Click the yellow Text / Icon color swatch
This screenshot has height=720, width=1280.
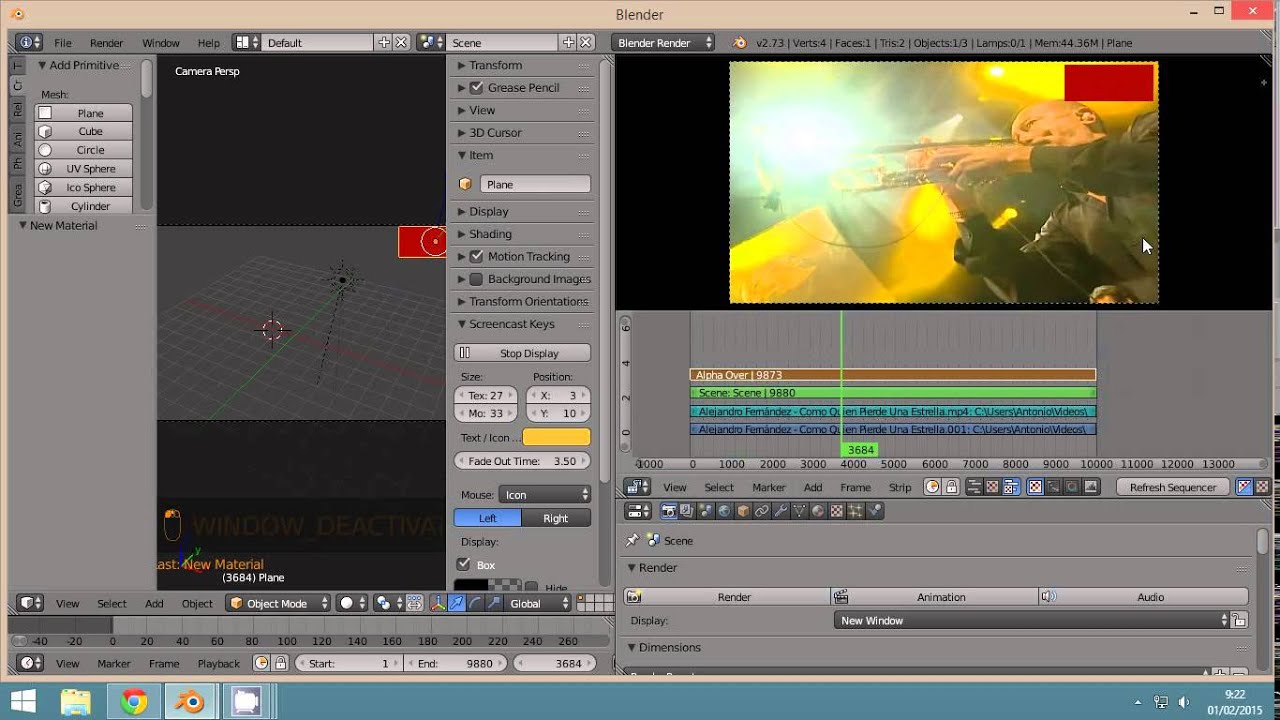[557, 437]
